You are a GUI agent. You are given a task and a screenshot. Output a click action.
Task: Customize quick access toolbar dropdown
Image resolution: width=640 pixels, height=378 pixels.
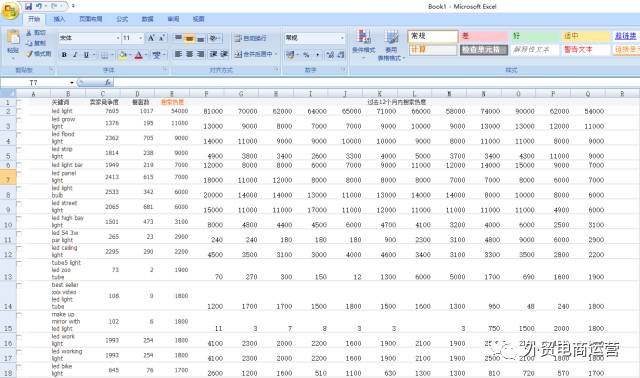[73, 7]
